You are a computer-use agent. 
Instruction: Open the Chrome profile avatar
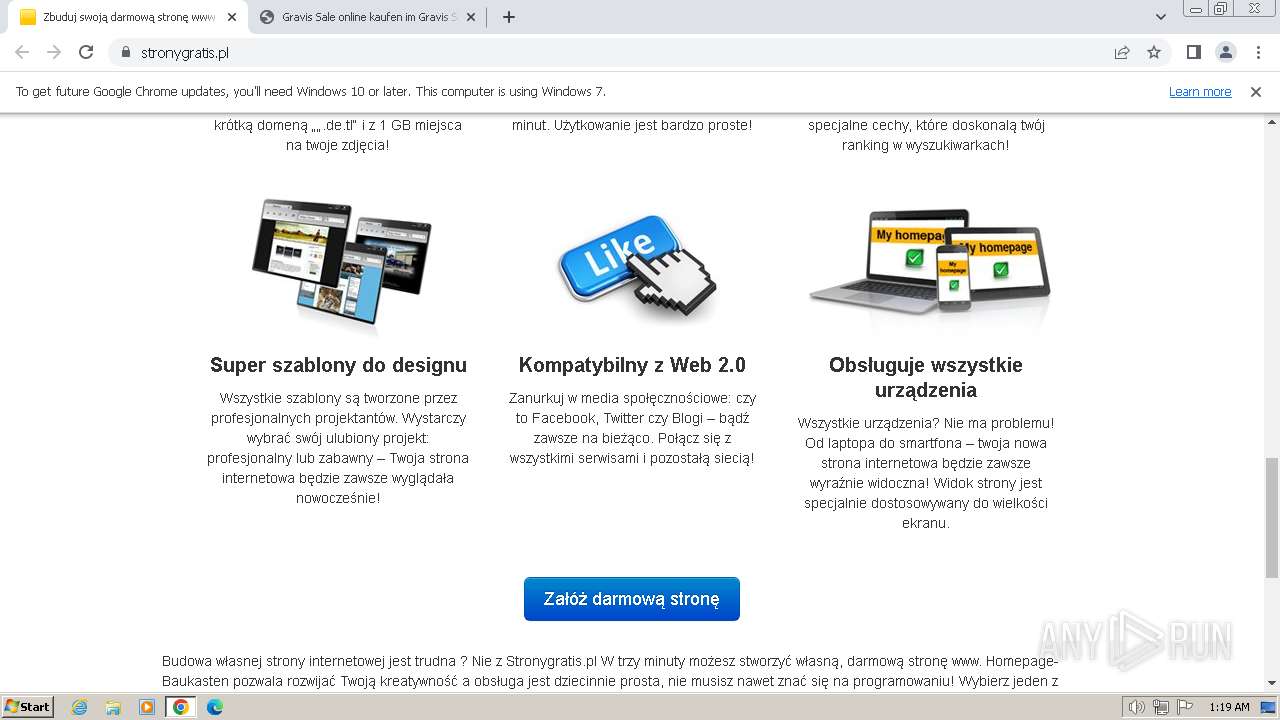click(1226, 52)
